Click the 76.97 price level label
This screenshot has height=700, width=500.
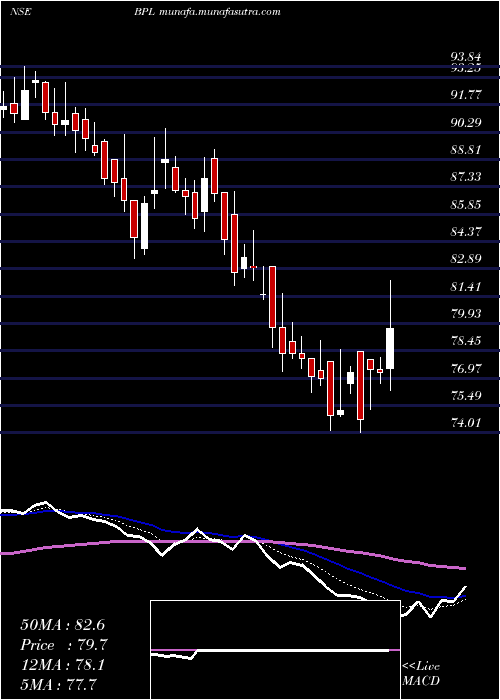click(x=466, y=368)
